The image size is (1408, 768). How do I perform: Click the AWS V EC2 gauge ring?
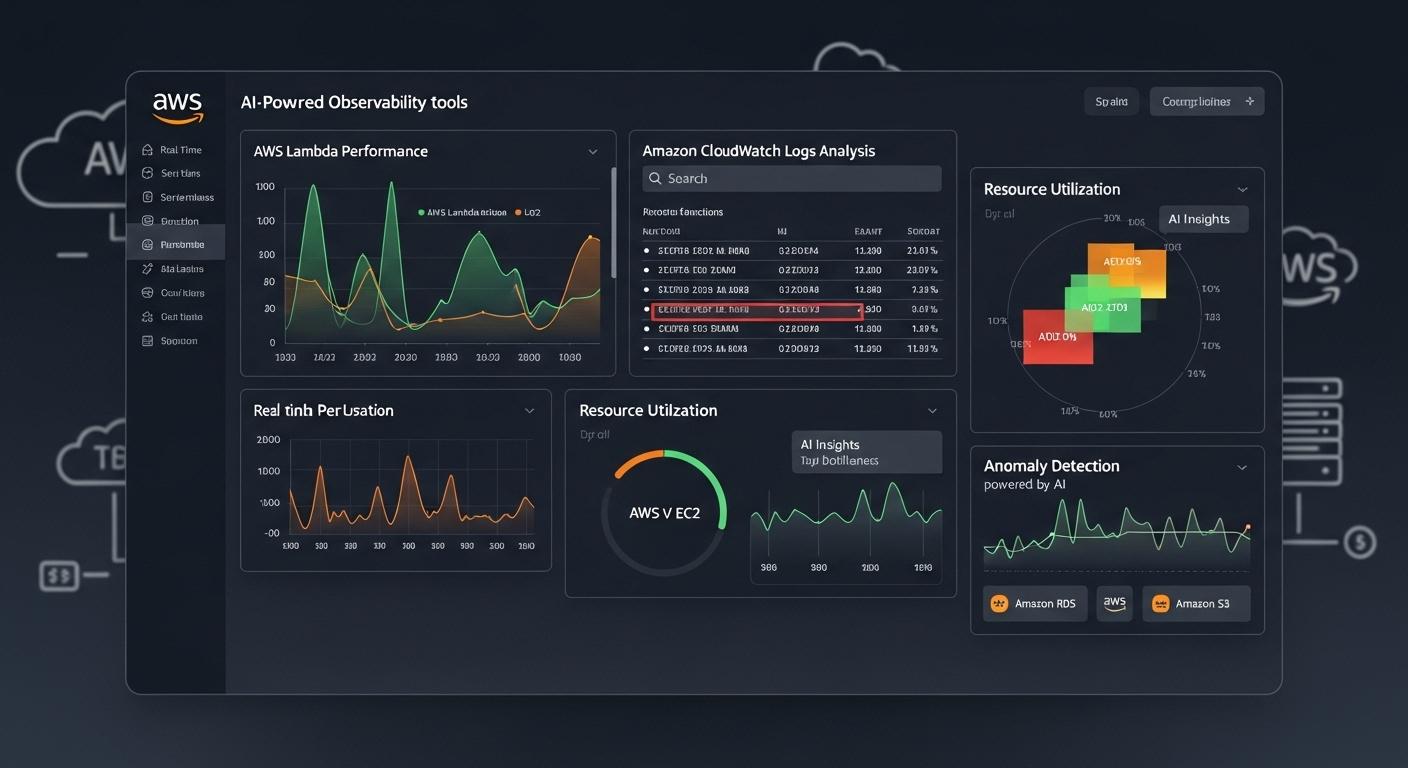coord(665,511)
